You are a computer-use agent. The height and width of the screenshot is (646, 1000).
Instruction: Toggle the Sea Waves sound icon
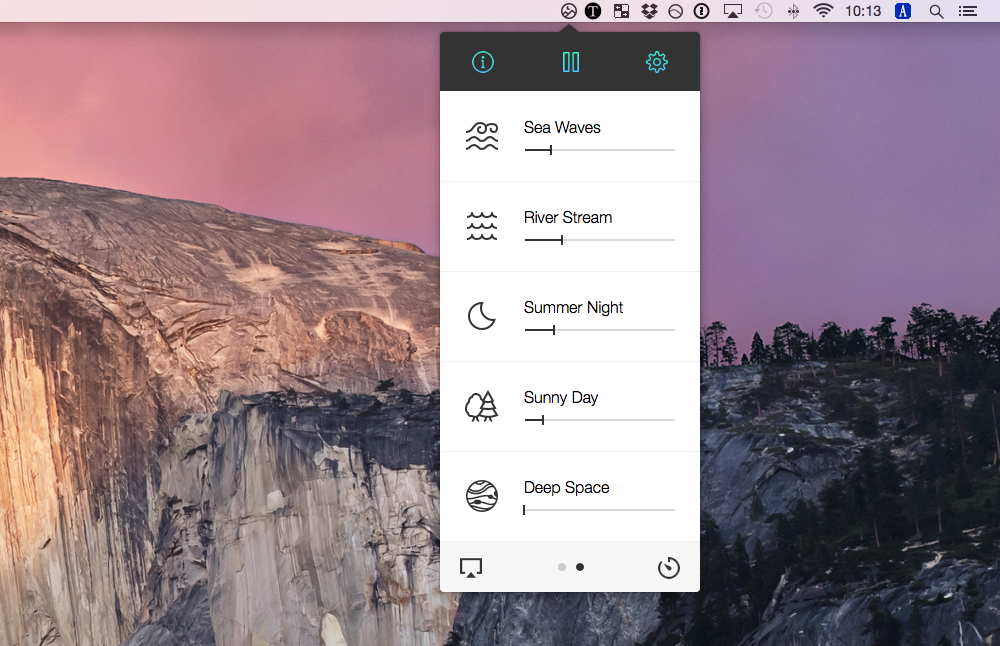click(x=482, y=136)
